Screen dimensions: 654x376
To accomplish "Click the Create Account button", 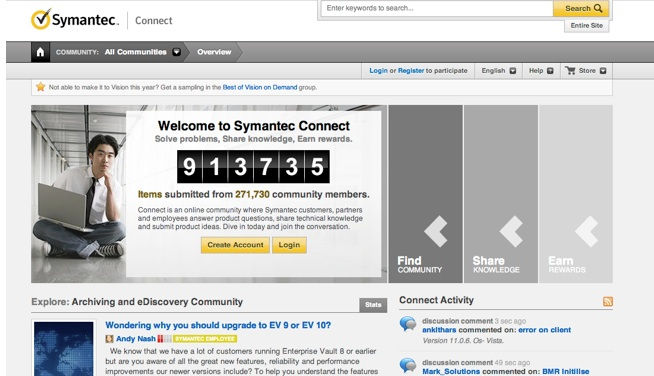I will [235, 245].
